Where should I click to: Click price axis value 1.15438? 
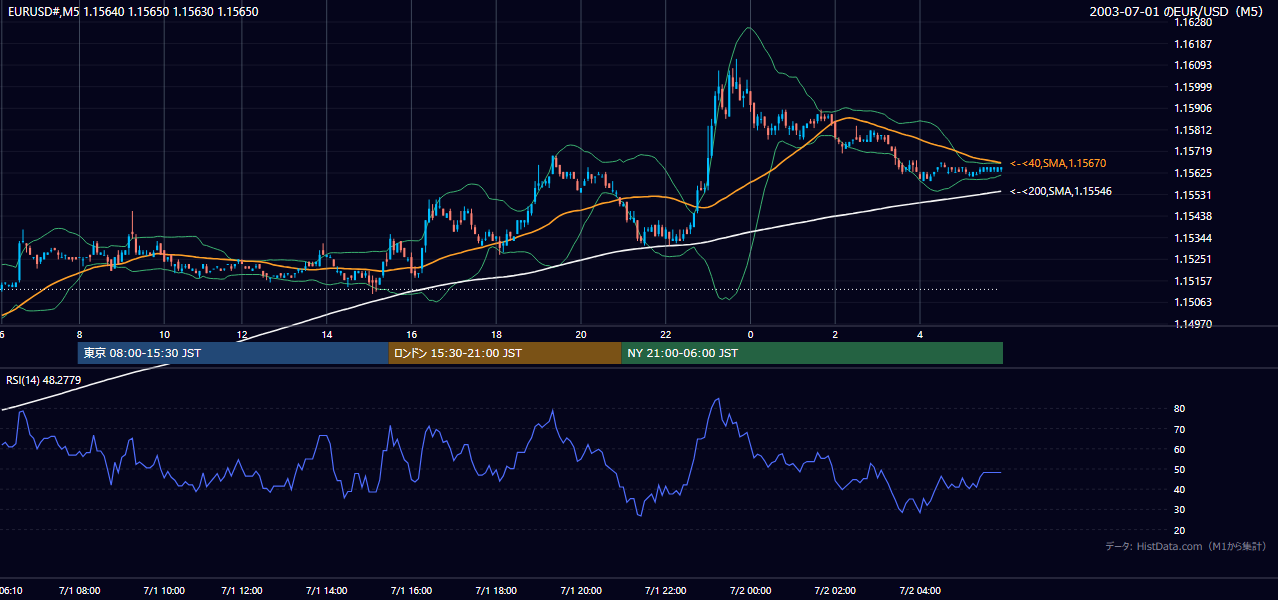click(x=1193, y=216)
